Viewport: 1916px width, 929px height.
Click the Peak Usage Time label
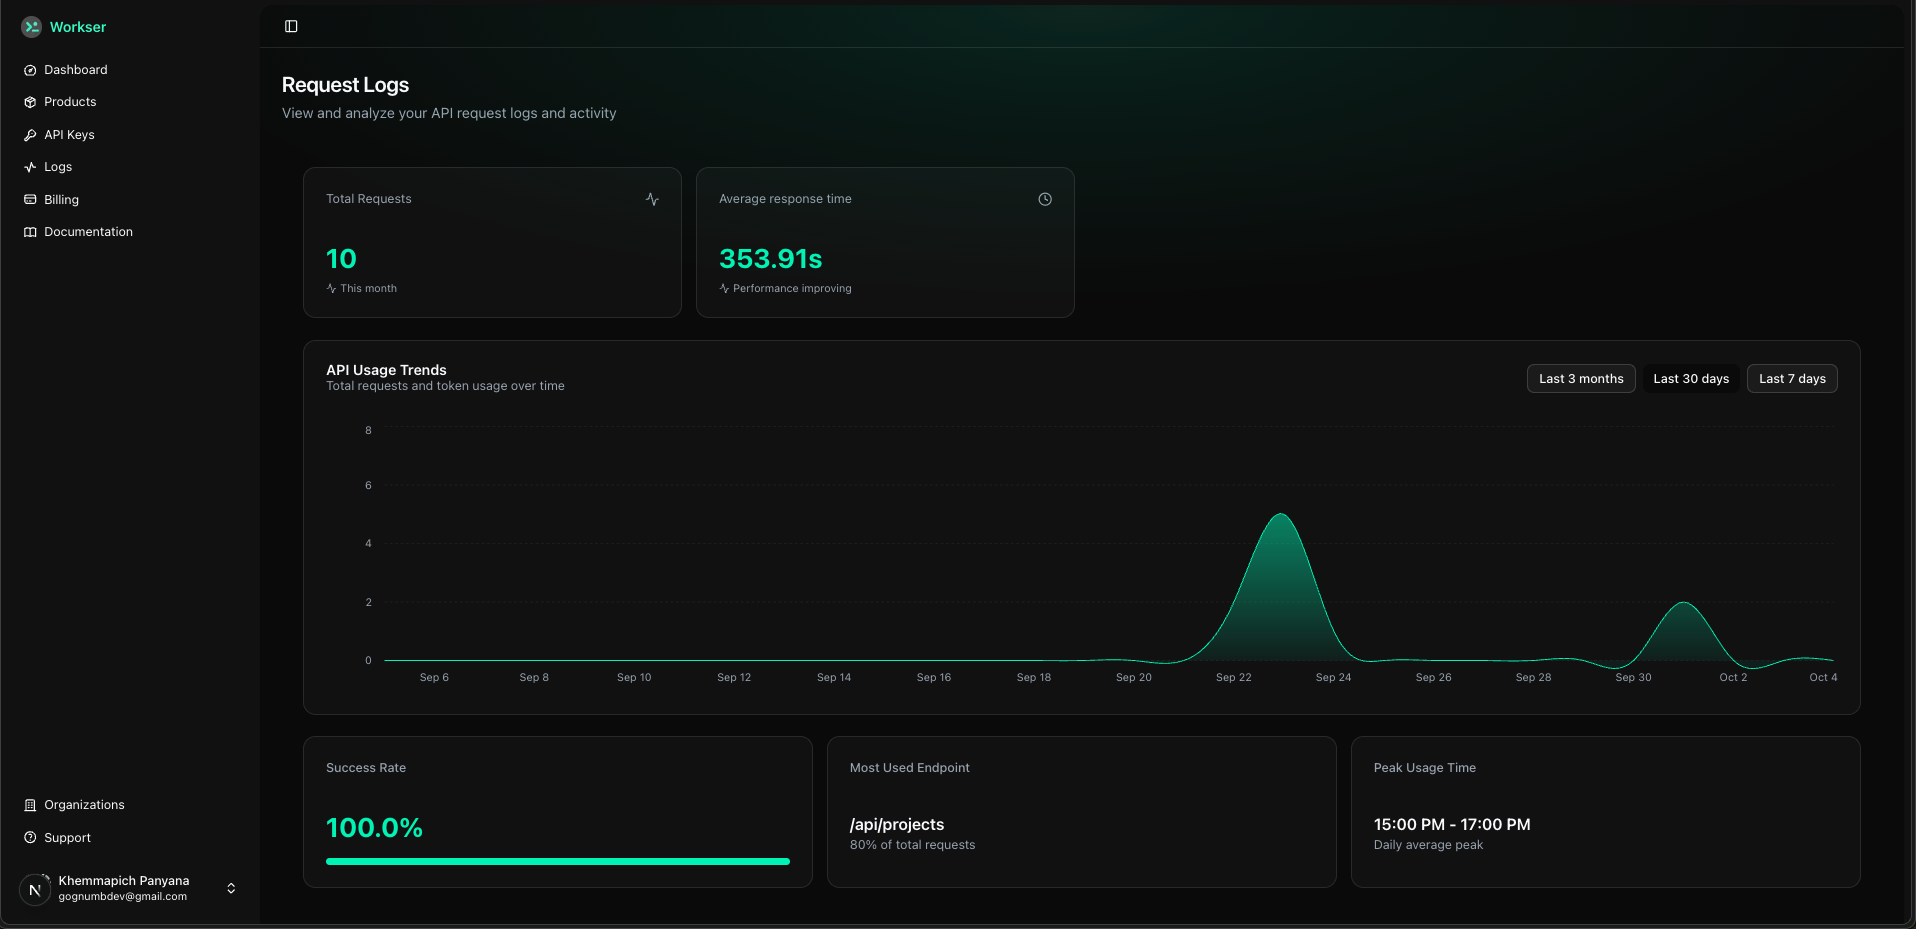(1425, 768)
